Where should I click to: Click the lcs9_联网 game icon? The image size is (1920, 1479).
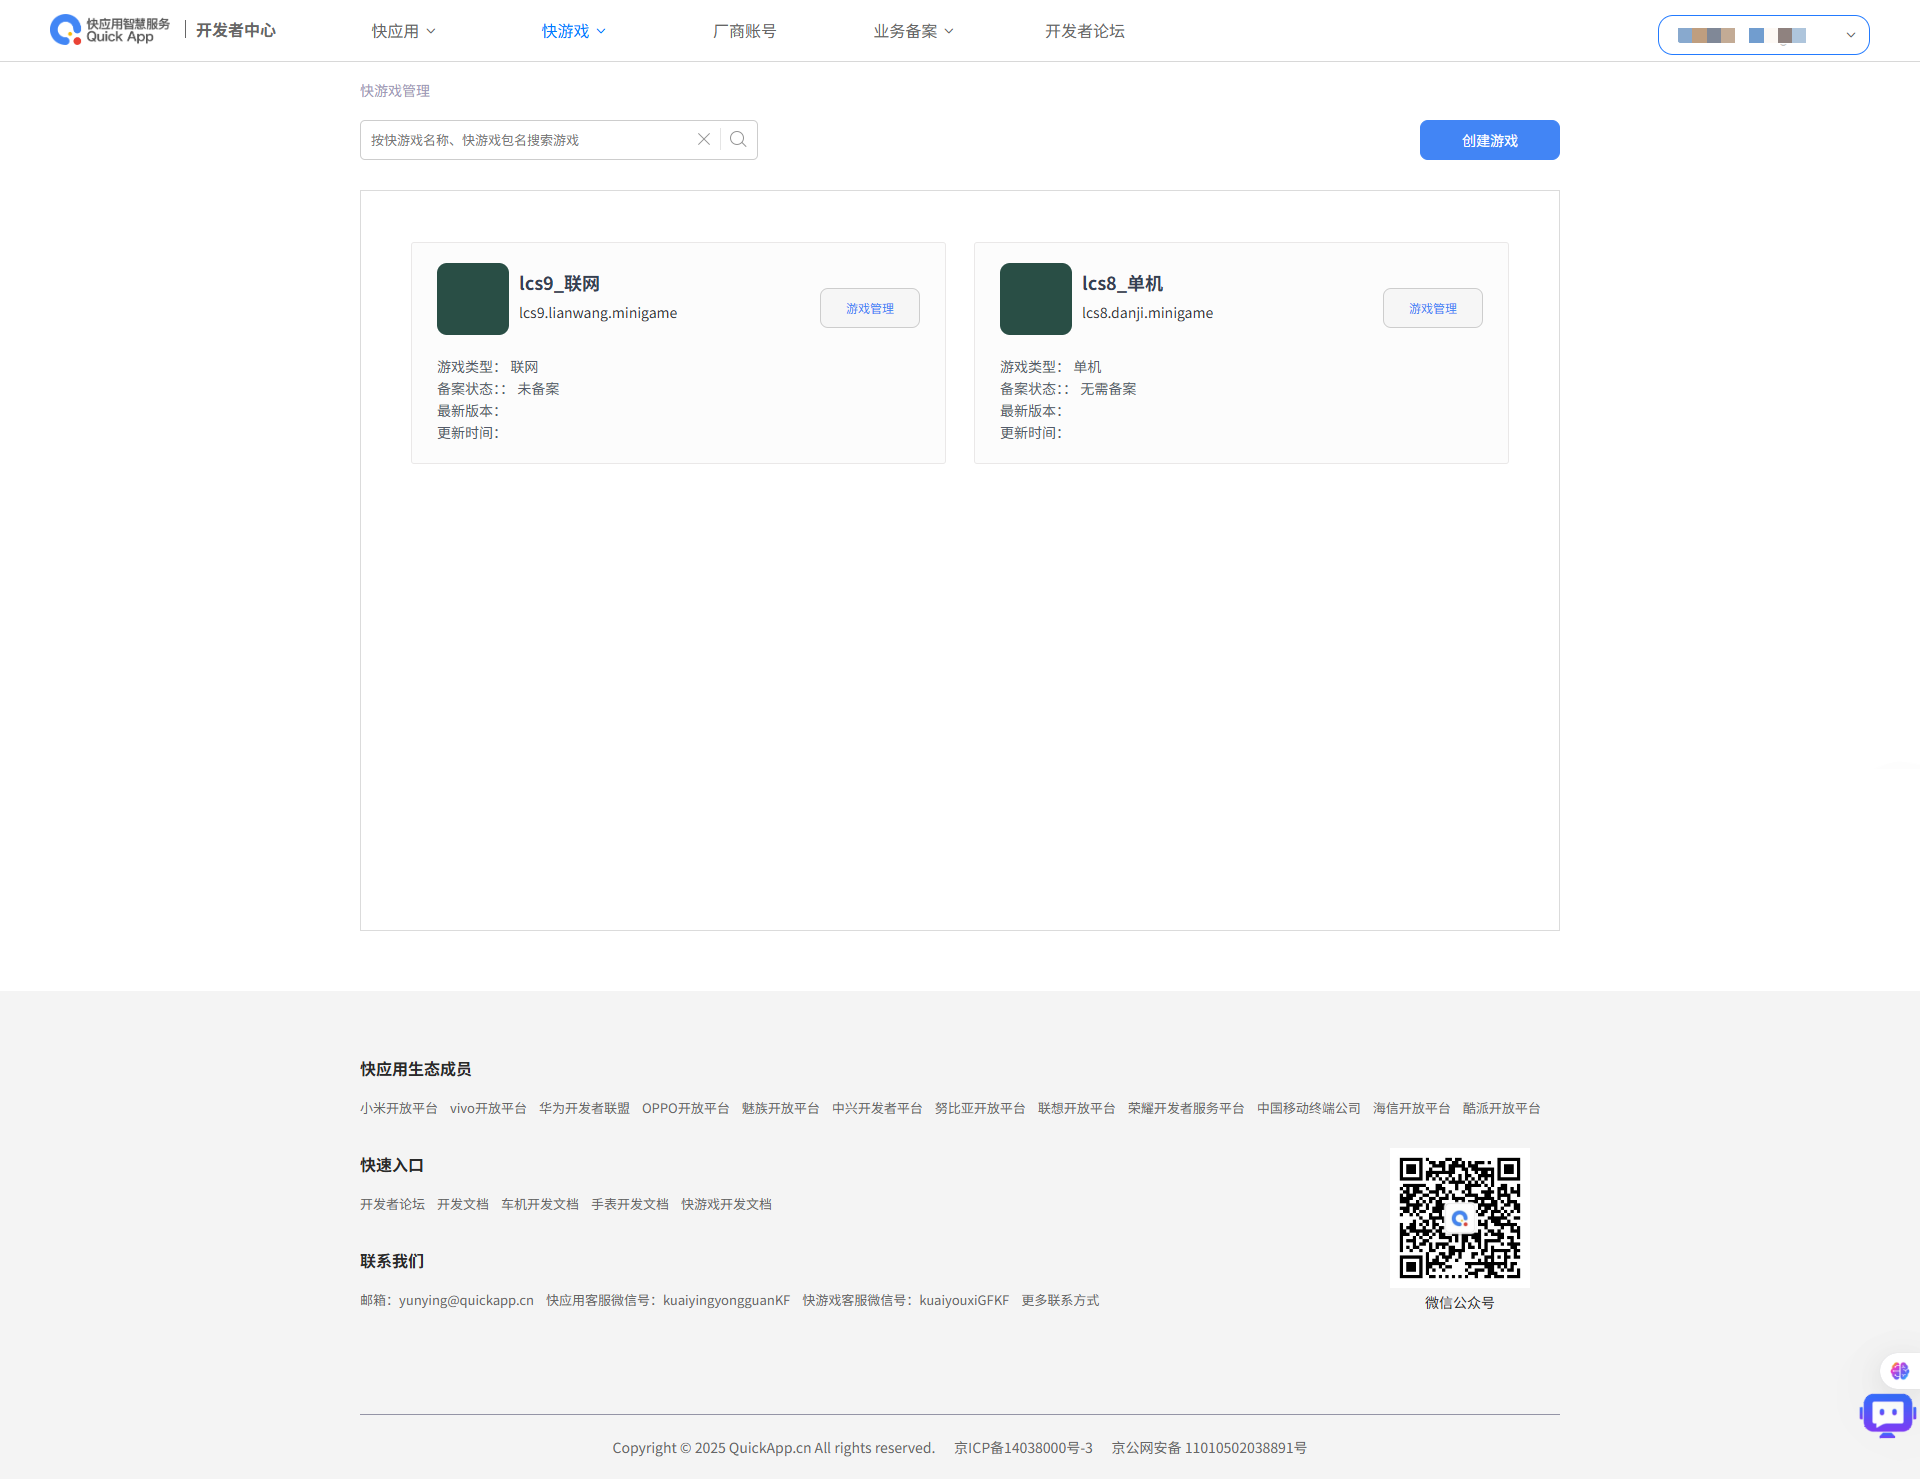tap(473, 299)
